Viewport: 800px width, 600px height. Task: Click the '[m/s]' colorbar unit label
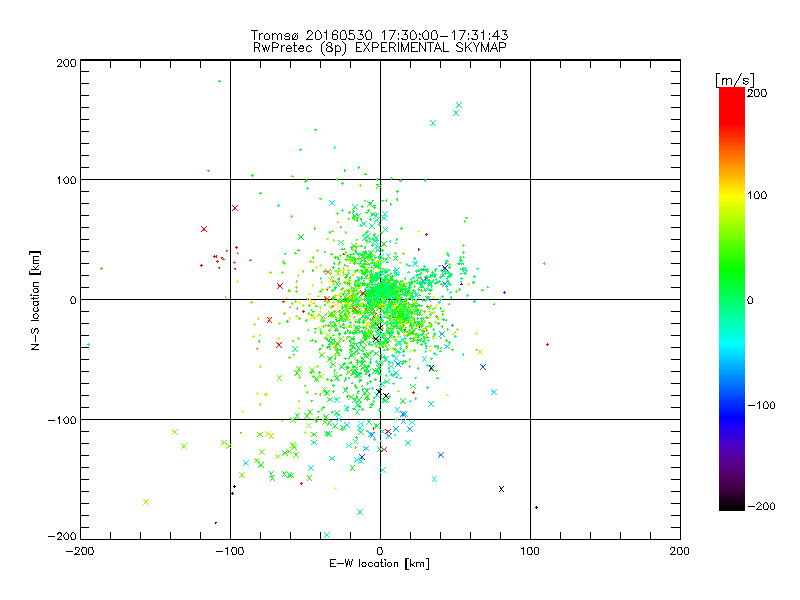735,80
